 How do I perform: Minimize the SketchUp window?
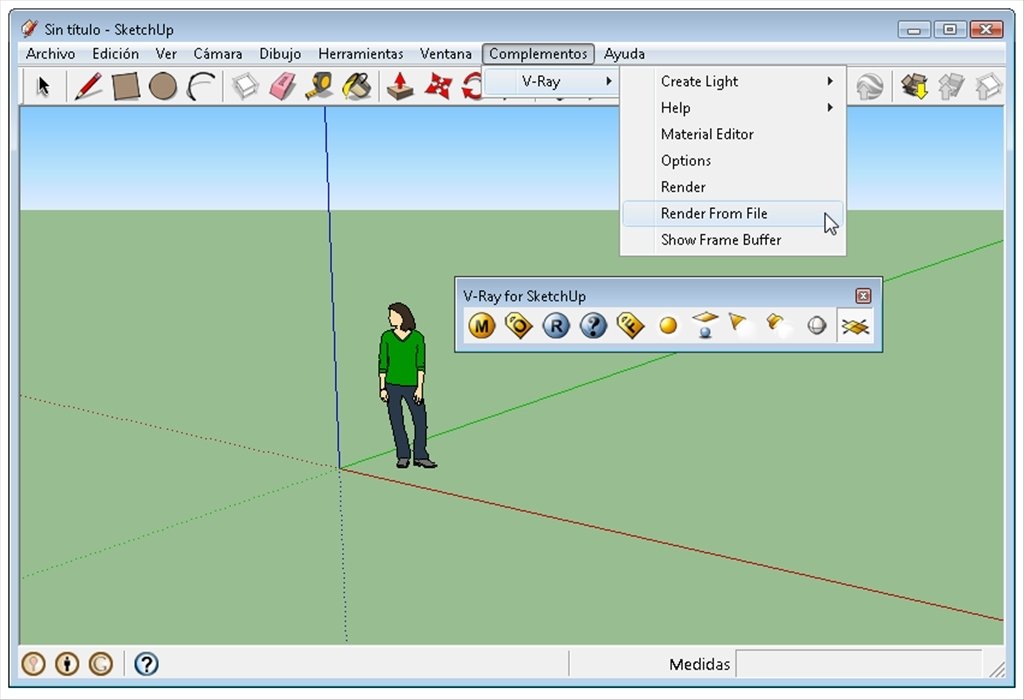tap(914, 29)
